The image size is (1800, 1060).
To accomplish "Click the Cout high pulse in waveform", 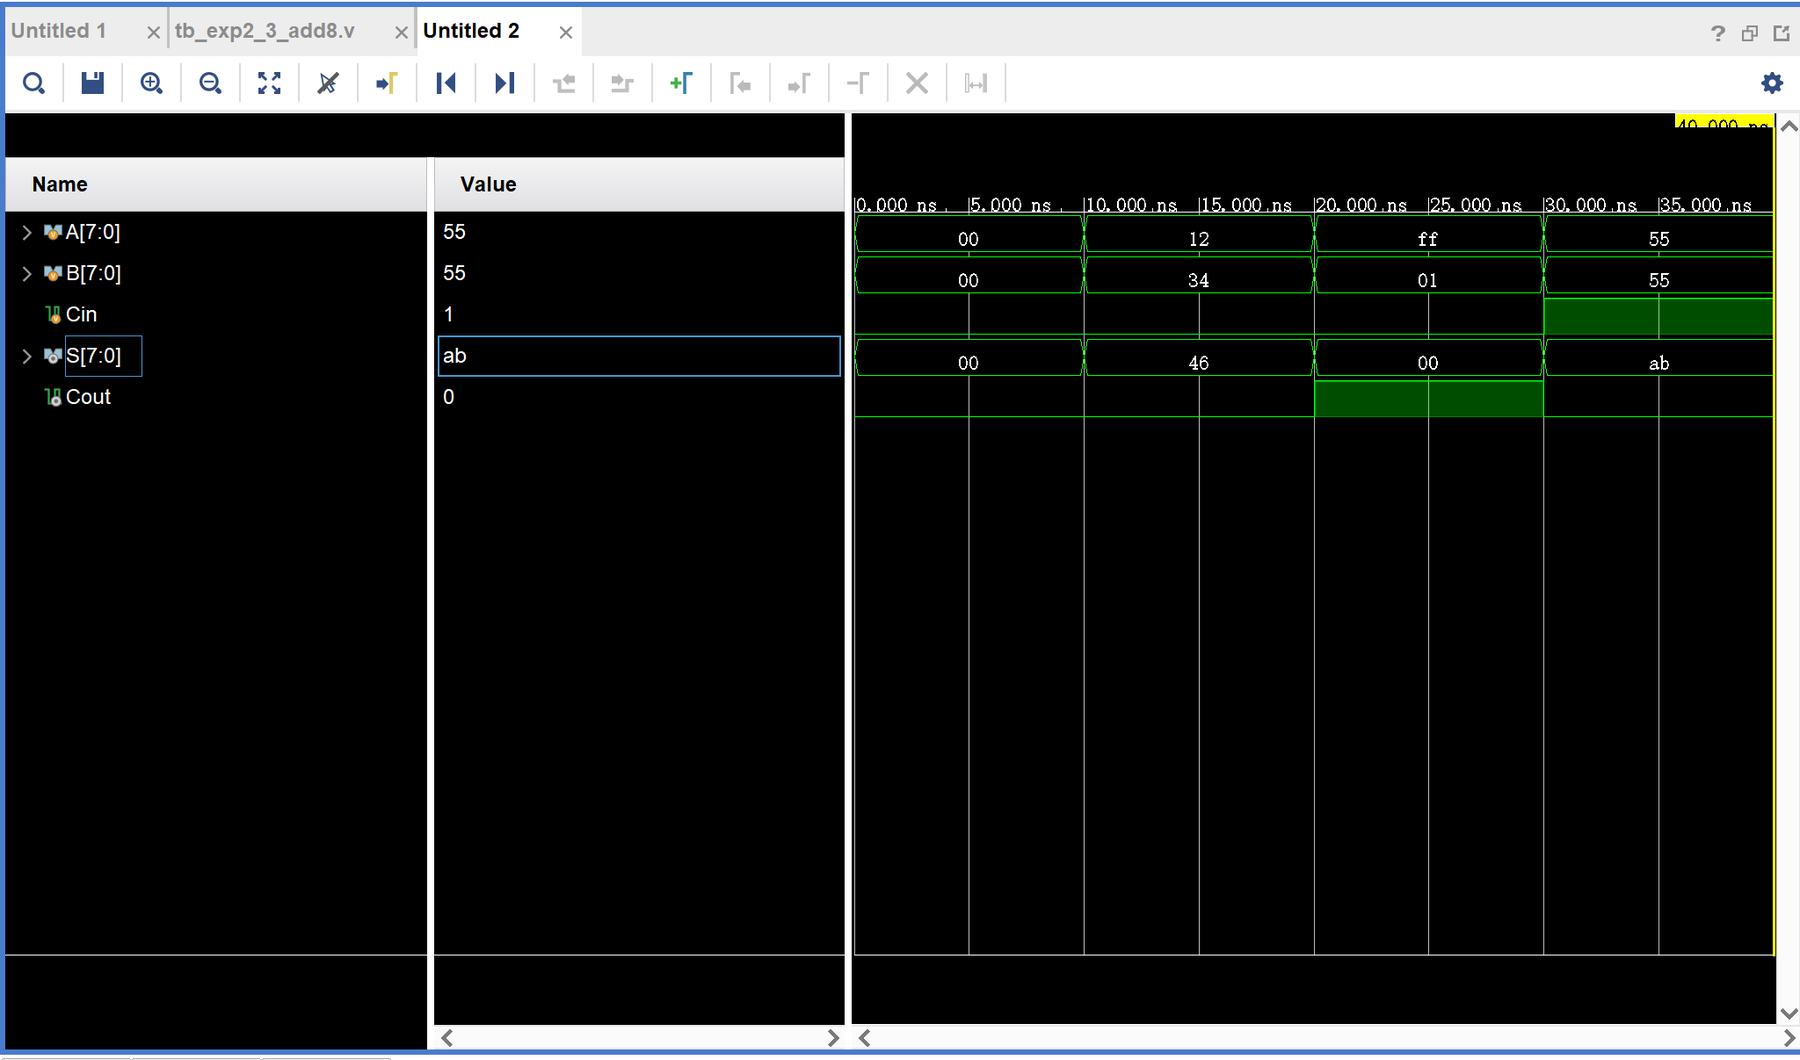I will (x=1429, y=399).
